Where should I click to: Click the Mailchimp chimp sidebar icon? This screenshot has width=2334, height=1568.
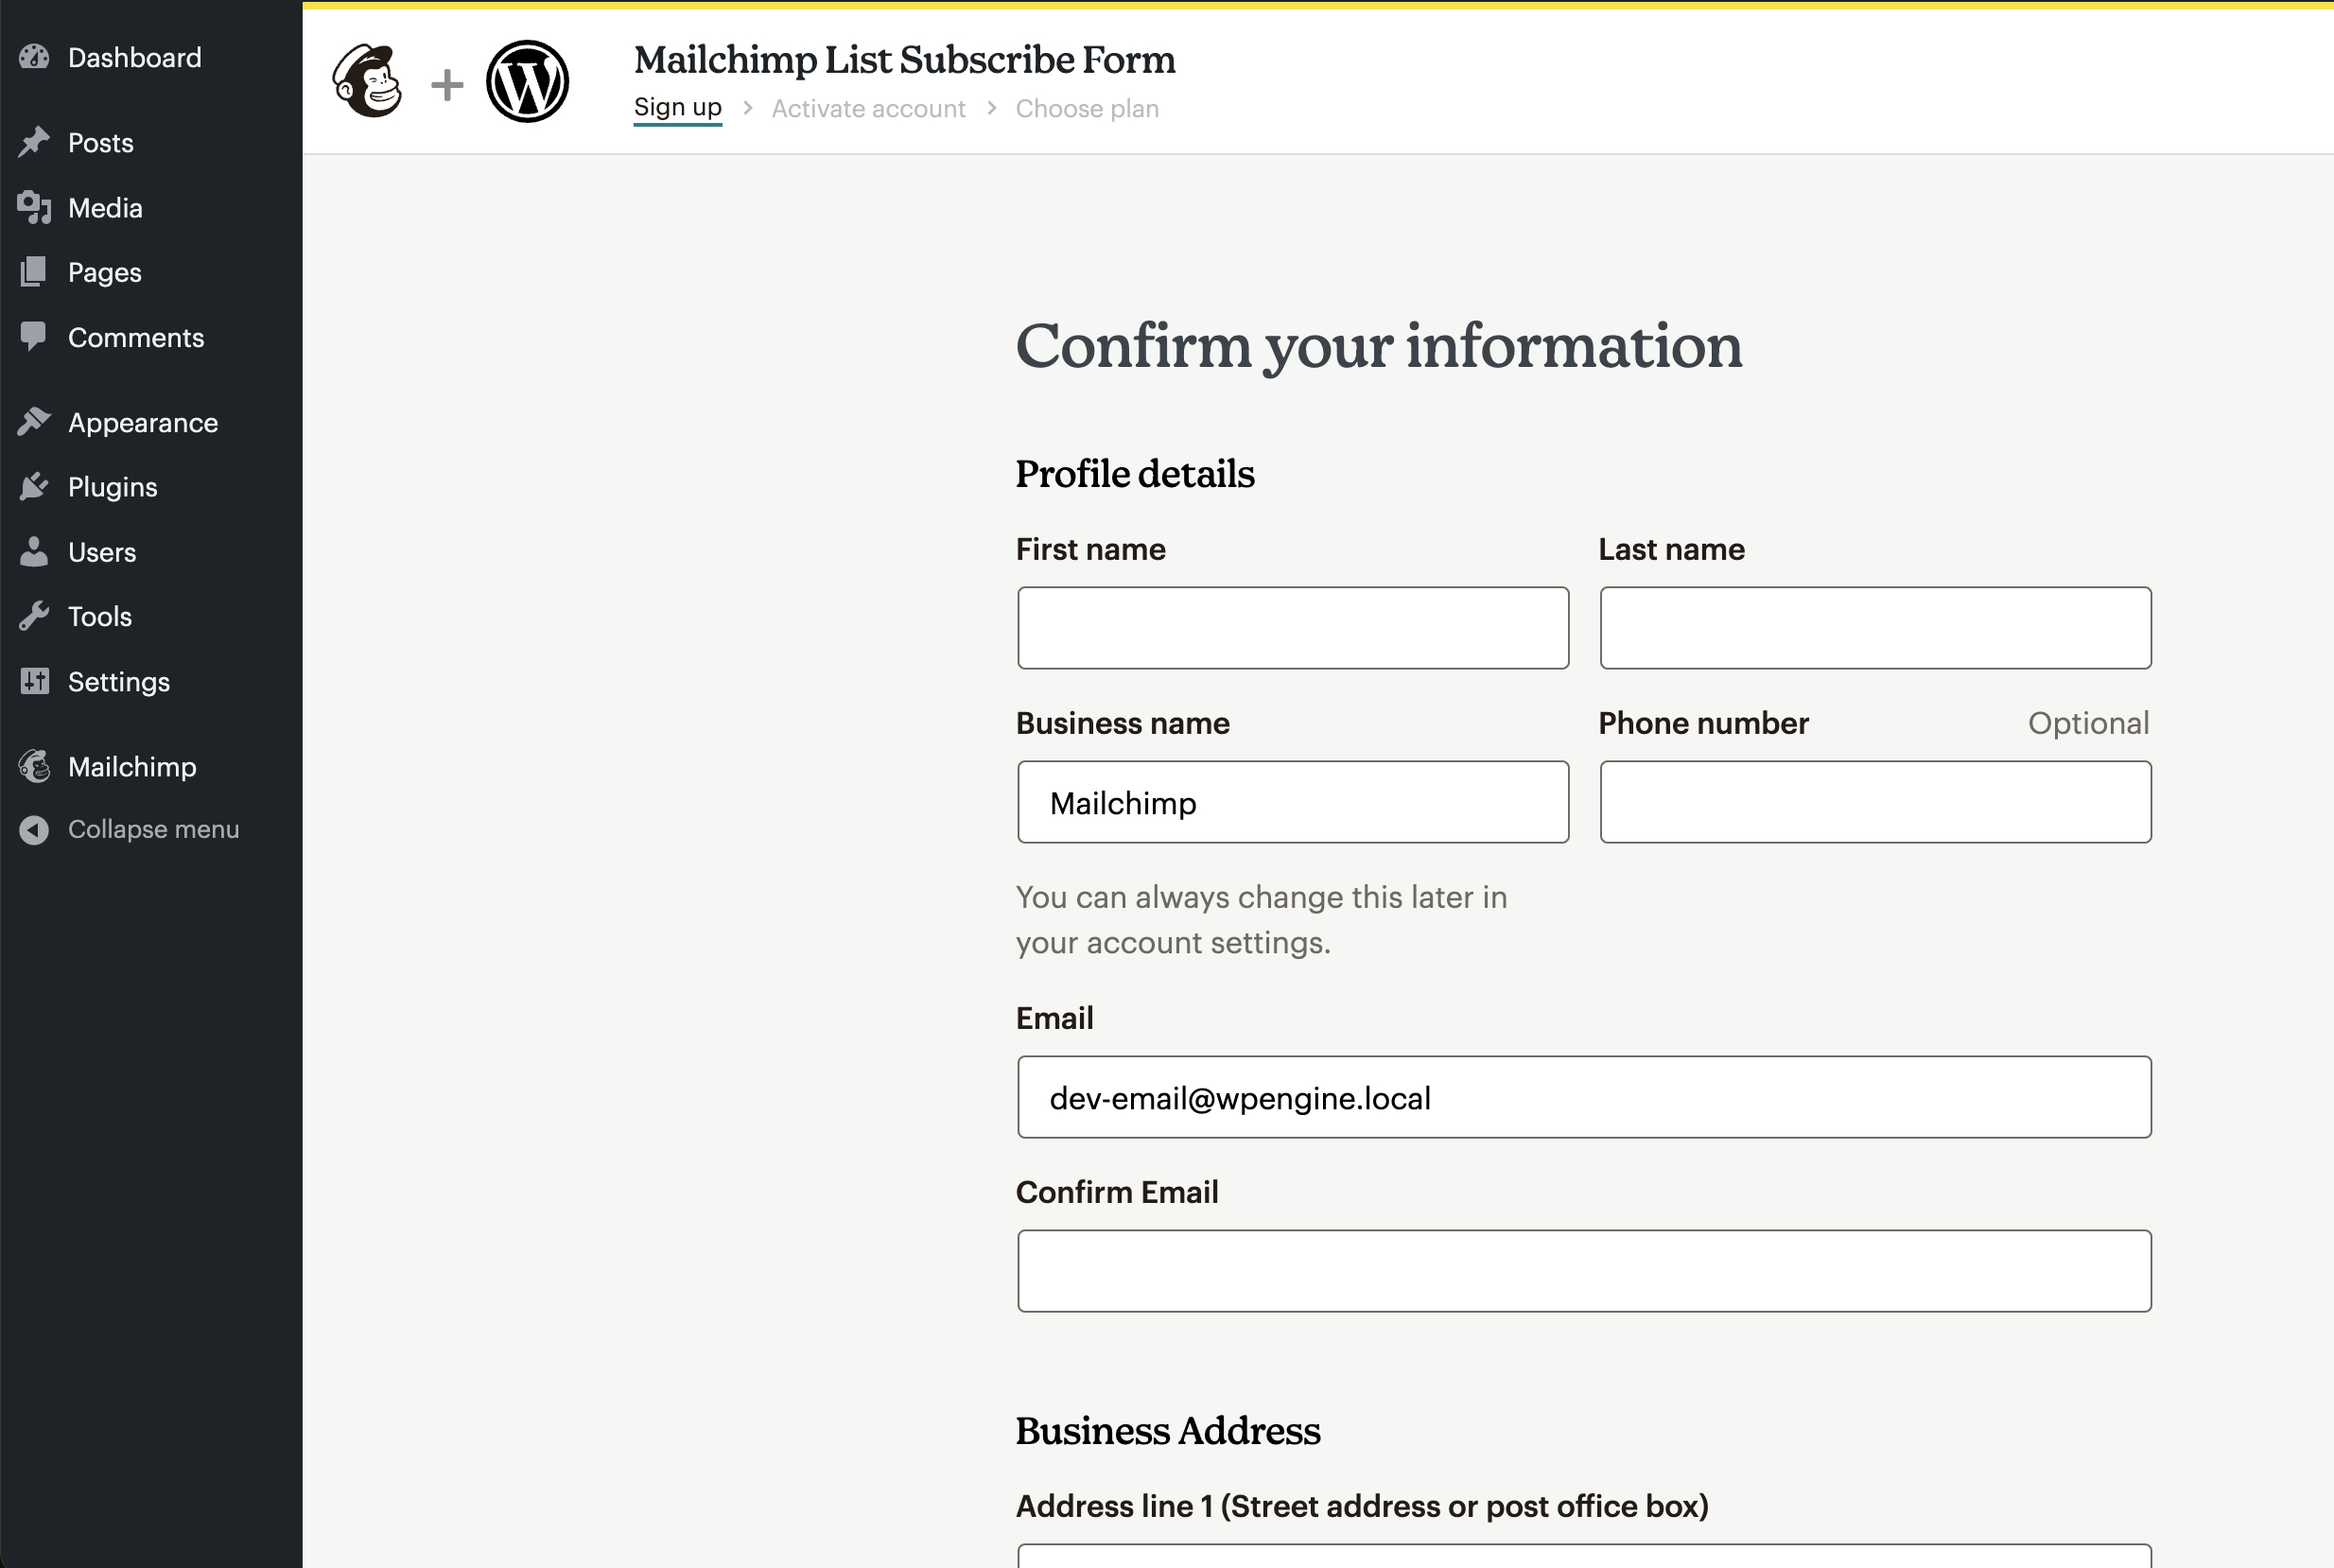(x=34, y=767)
